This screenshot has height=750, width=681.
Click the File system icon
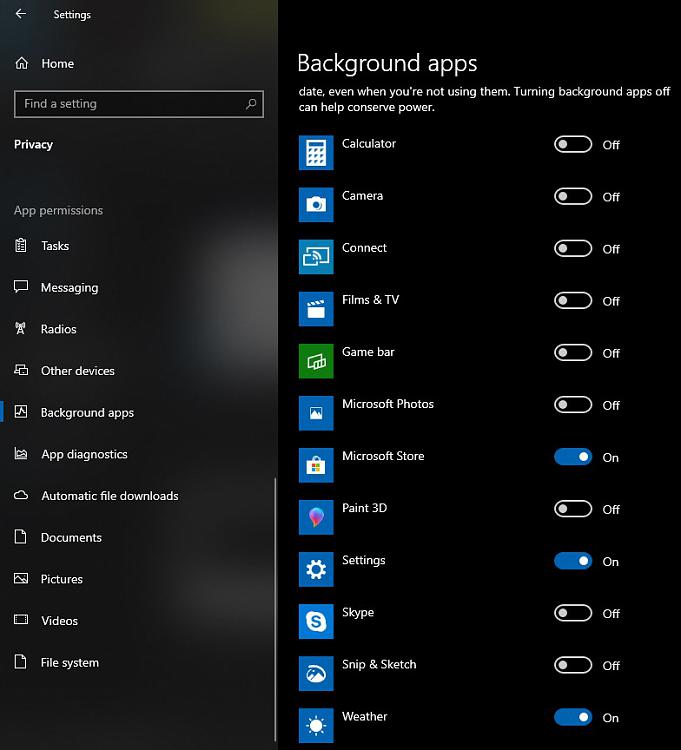click(x=21, y=662)
